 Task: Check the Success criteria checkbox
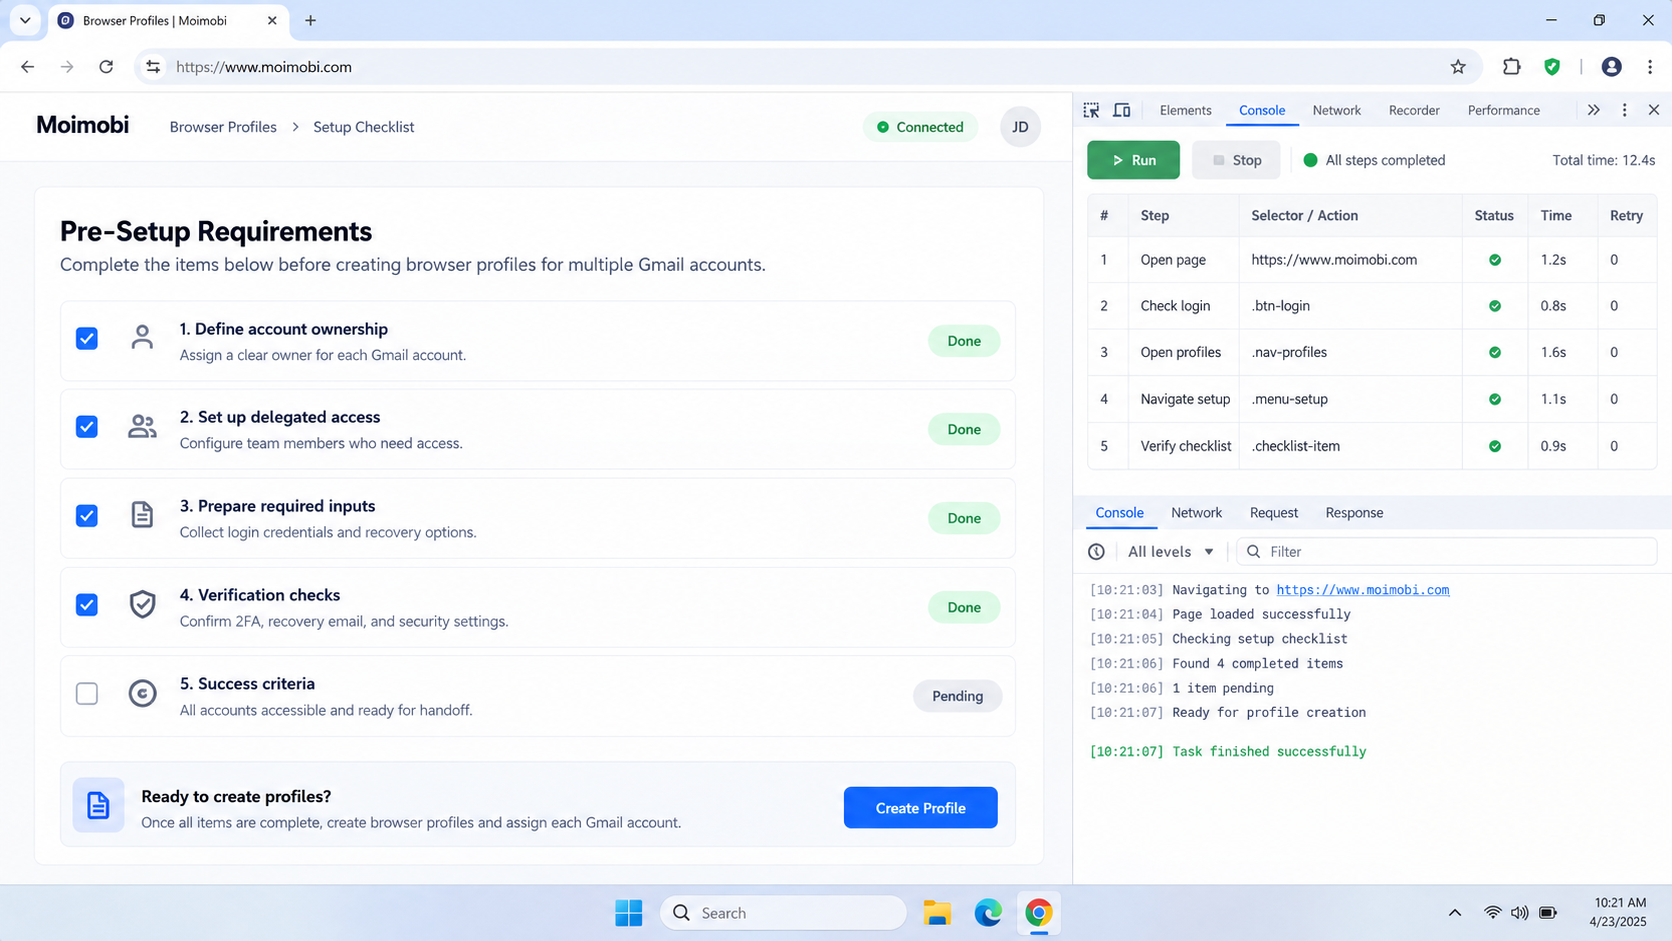(87, 694)
